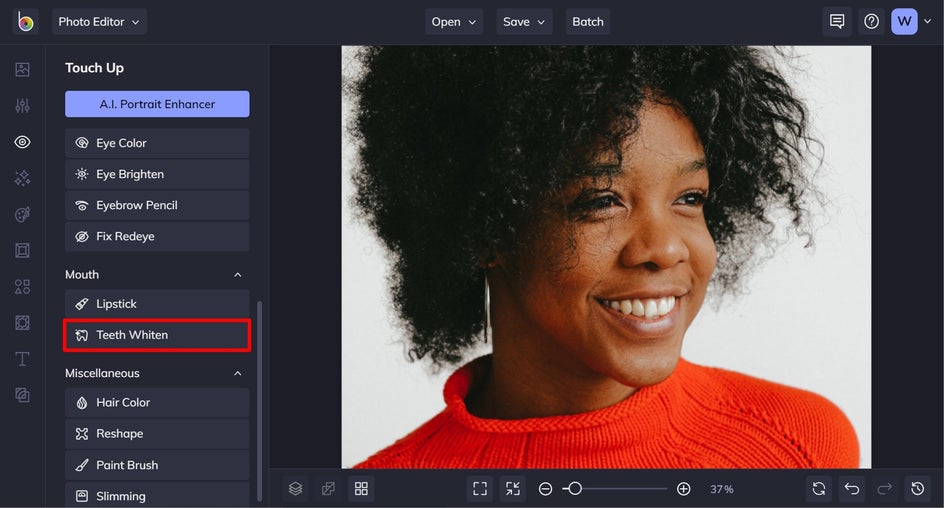Open the Text tool sidebar icon
Image resolution: width=944 pixels, height=508 pixels.
click(x=22, y=359)
